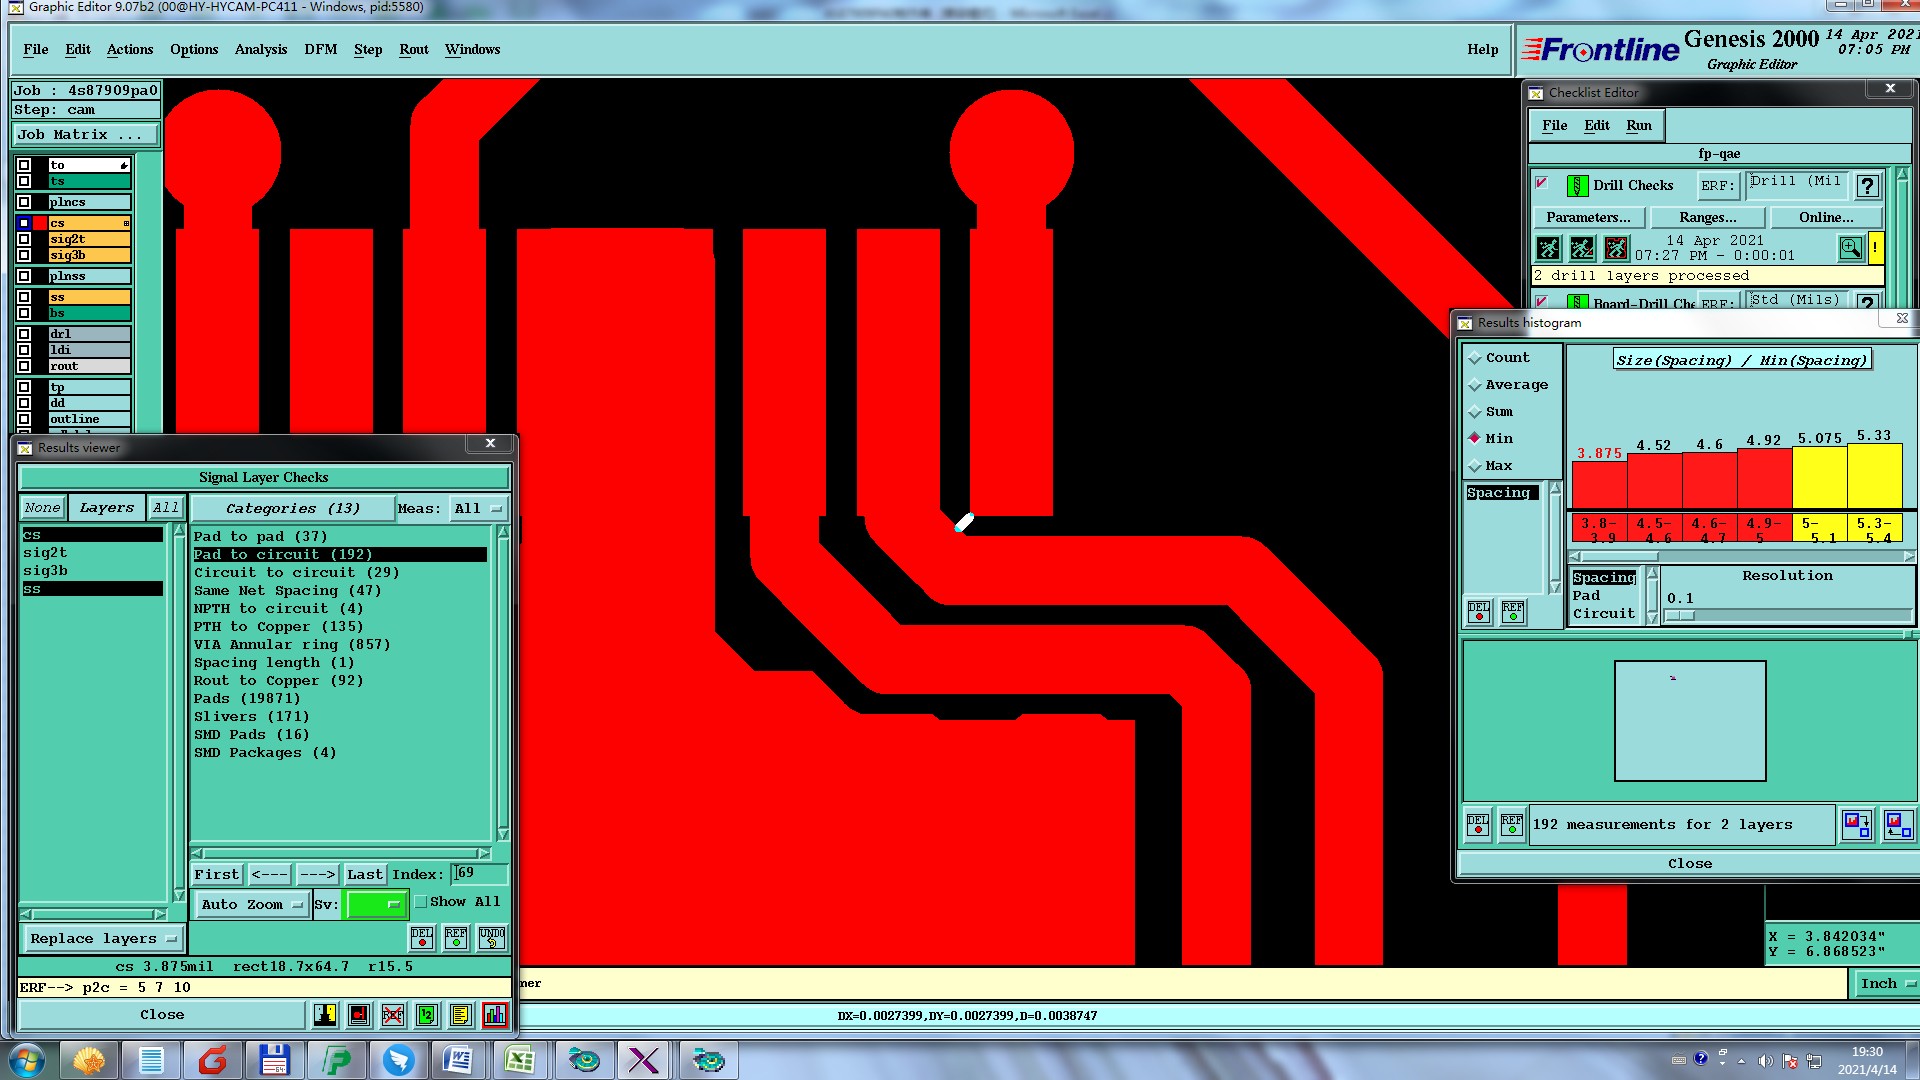Click magnifier results icon in Drill Checks
The height and width of the screenshot is (1080, 1920).
(1850, 248)
